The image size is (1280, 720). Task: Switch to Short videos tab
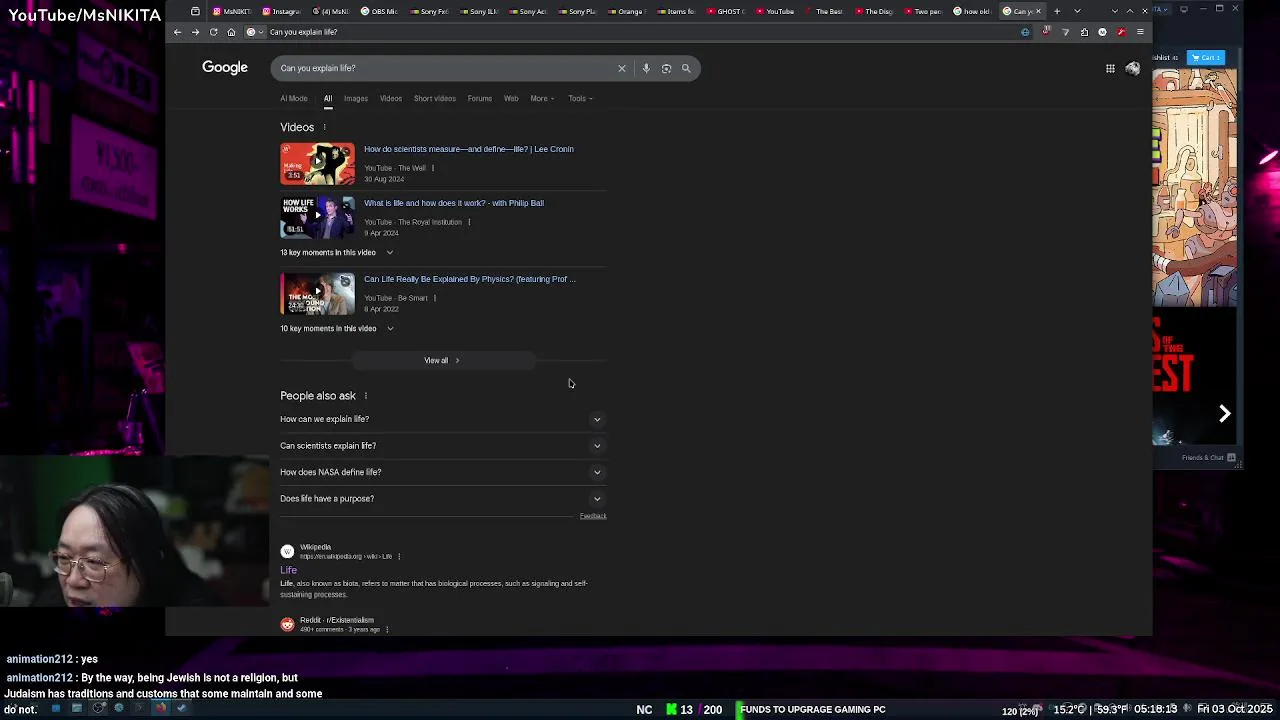click(x=435, y=98)
